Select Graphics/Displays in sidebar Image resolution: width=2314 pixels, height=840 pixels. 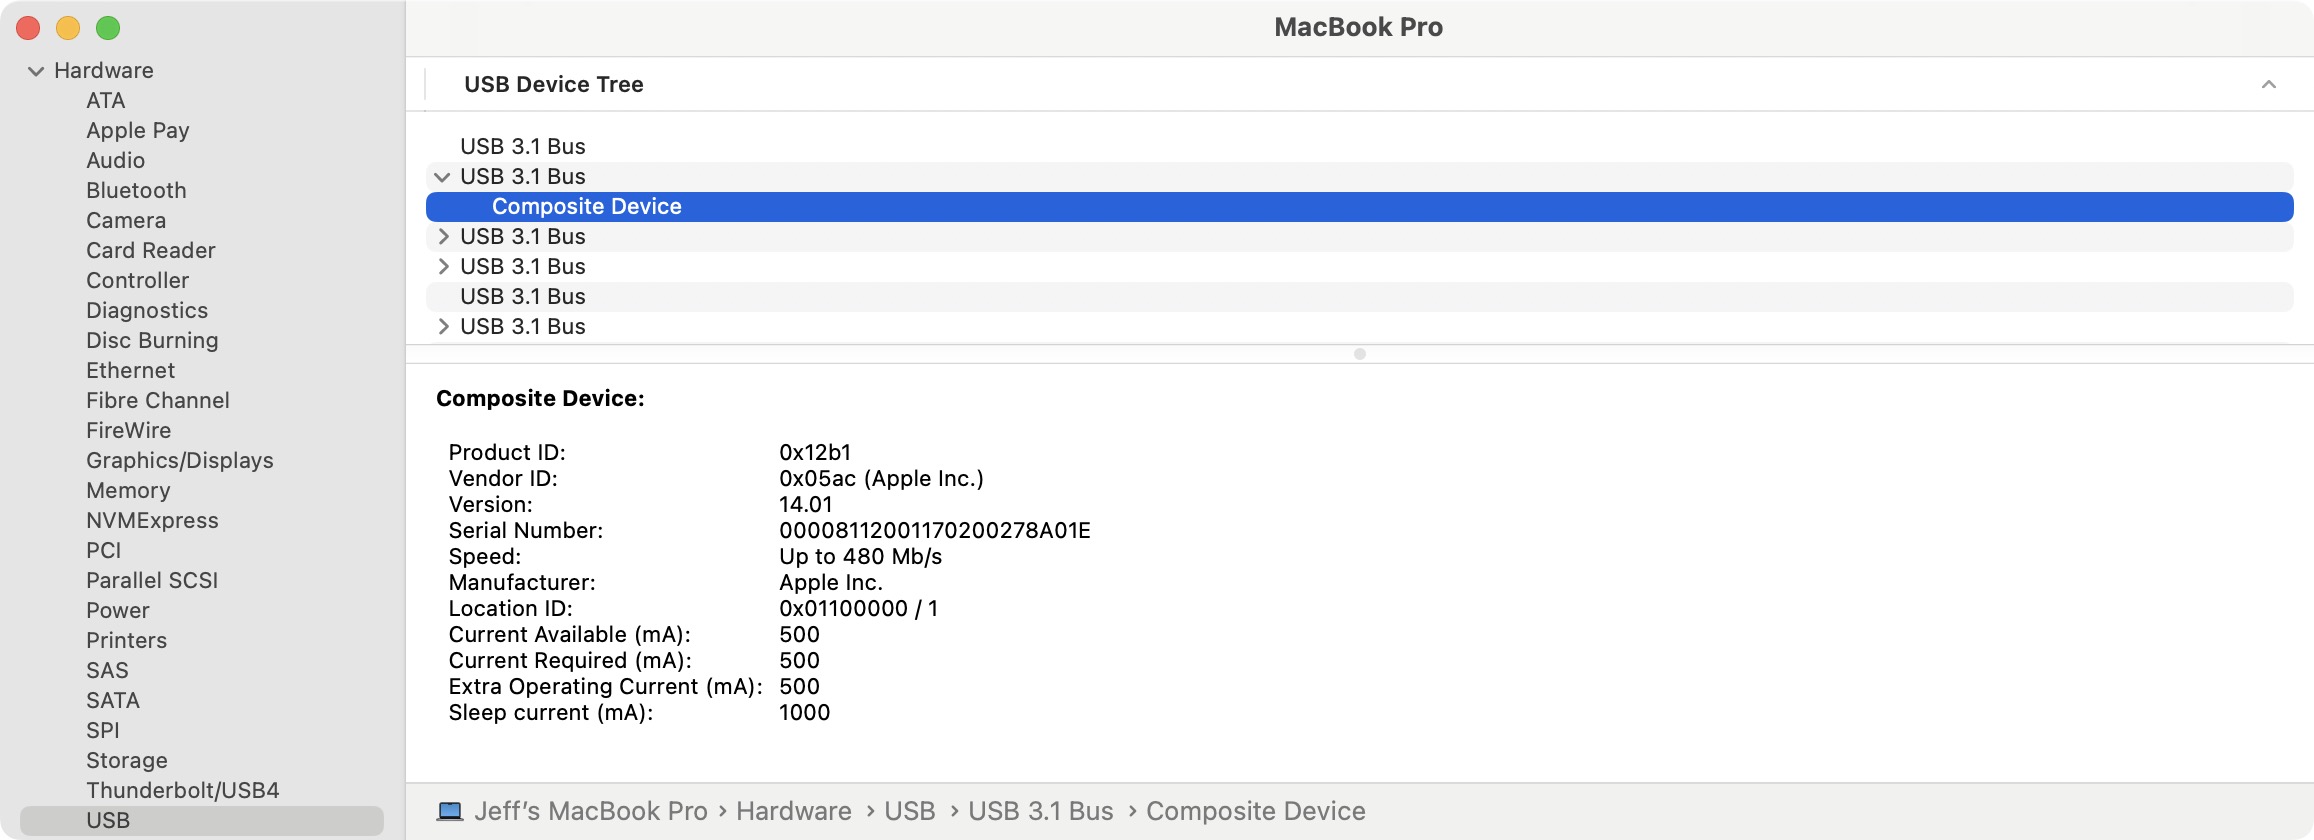point(179,460)
